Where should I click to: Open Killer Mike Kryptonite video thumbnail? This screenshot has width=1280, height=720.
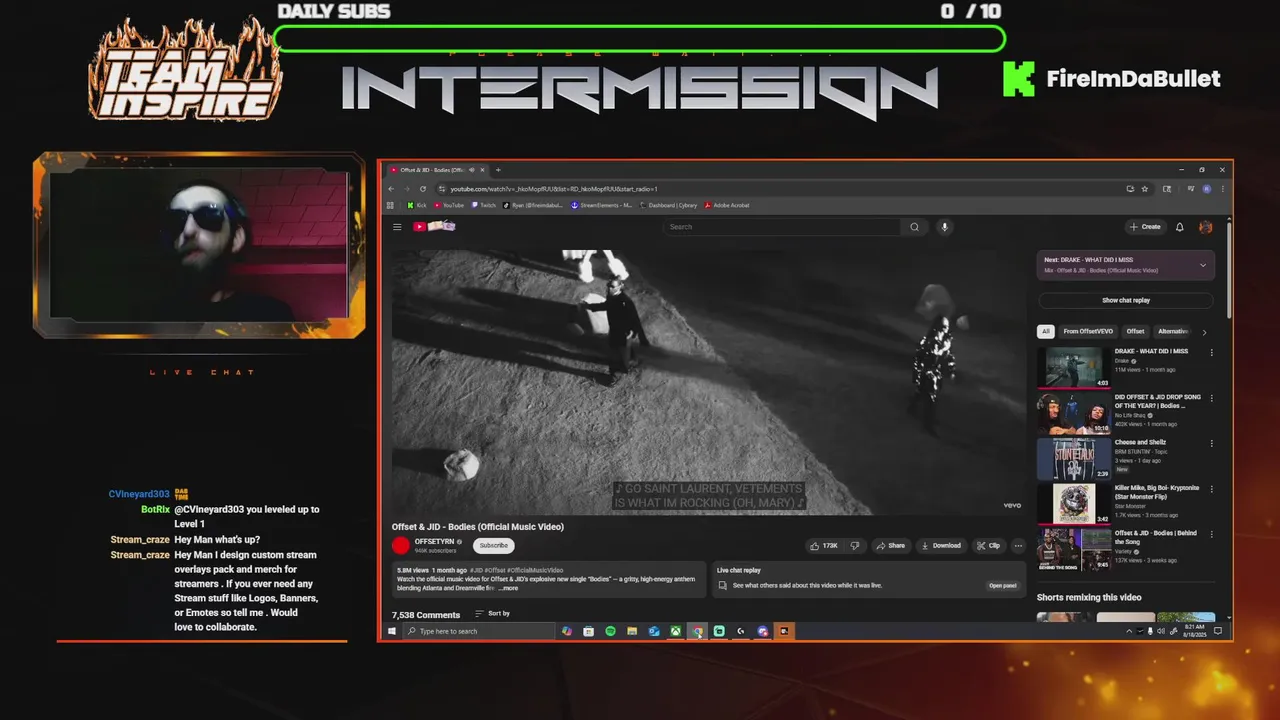pos(1074,504)
